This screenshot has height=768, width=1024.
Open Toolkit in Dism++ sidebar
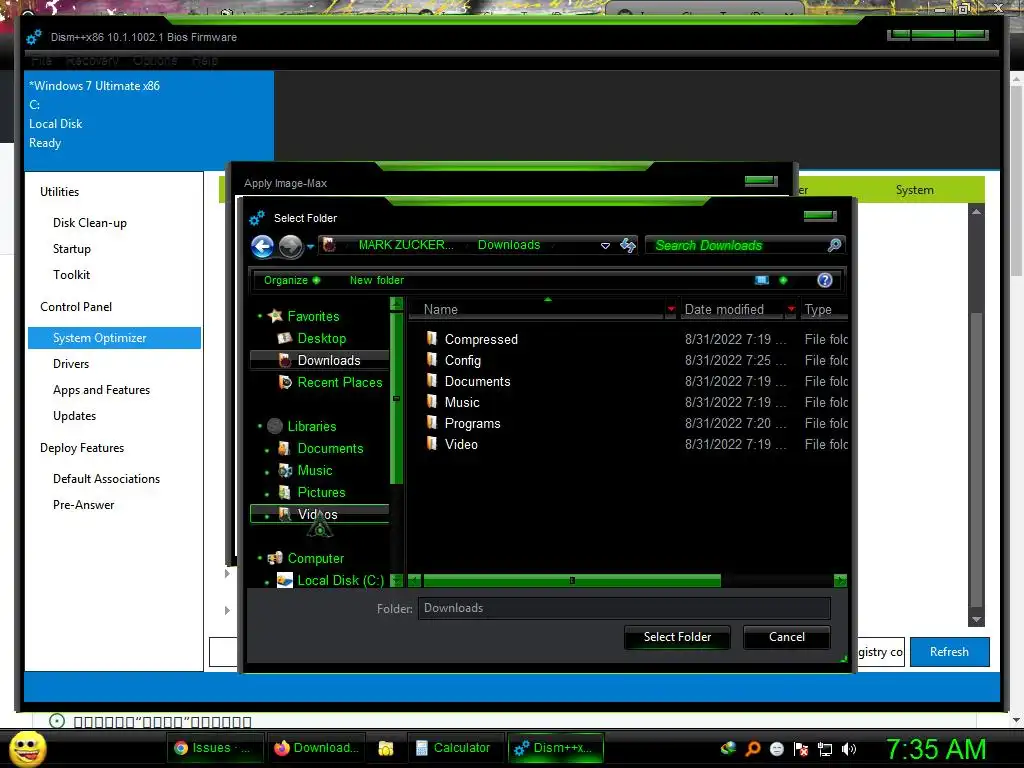(x=71, y=275)
